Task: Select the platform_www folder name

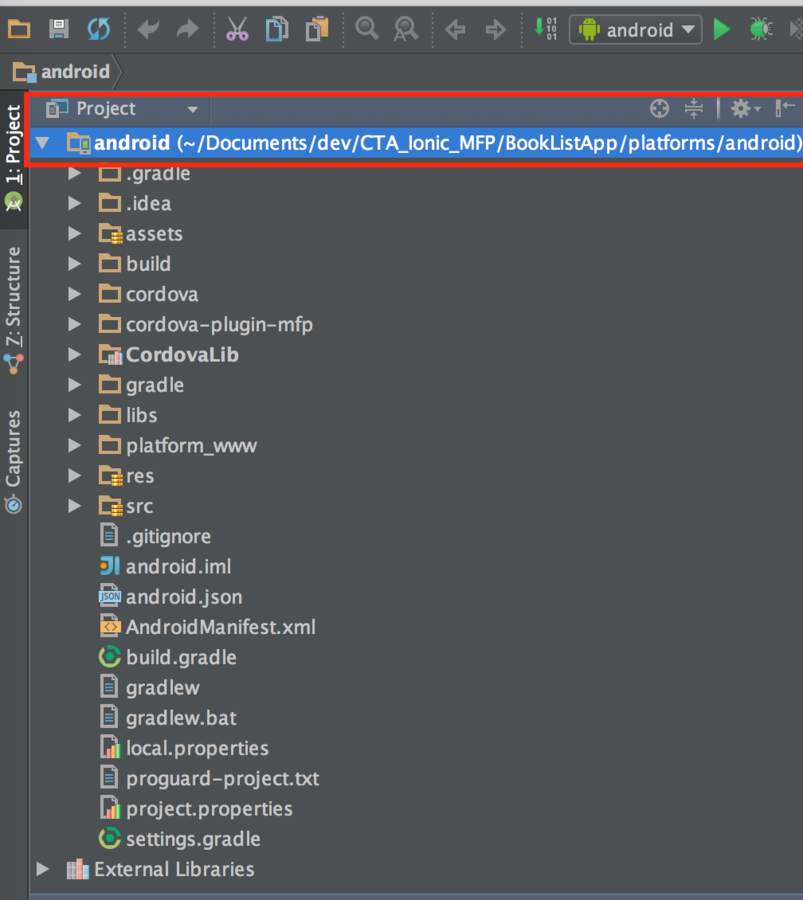Action: [191, 446]
